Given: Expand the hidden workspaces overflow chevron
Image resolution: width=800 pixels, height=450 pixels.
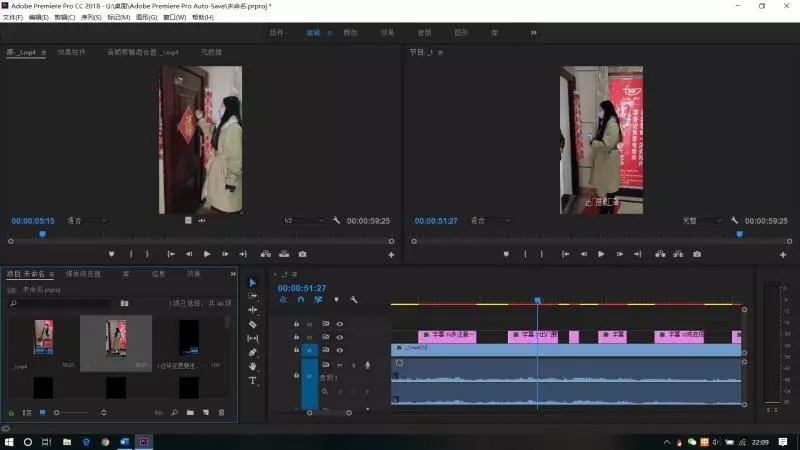Looking at the screenshot, I should (533, 32).
